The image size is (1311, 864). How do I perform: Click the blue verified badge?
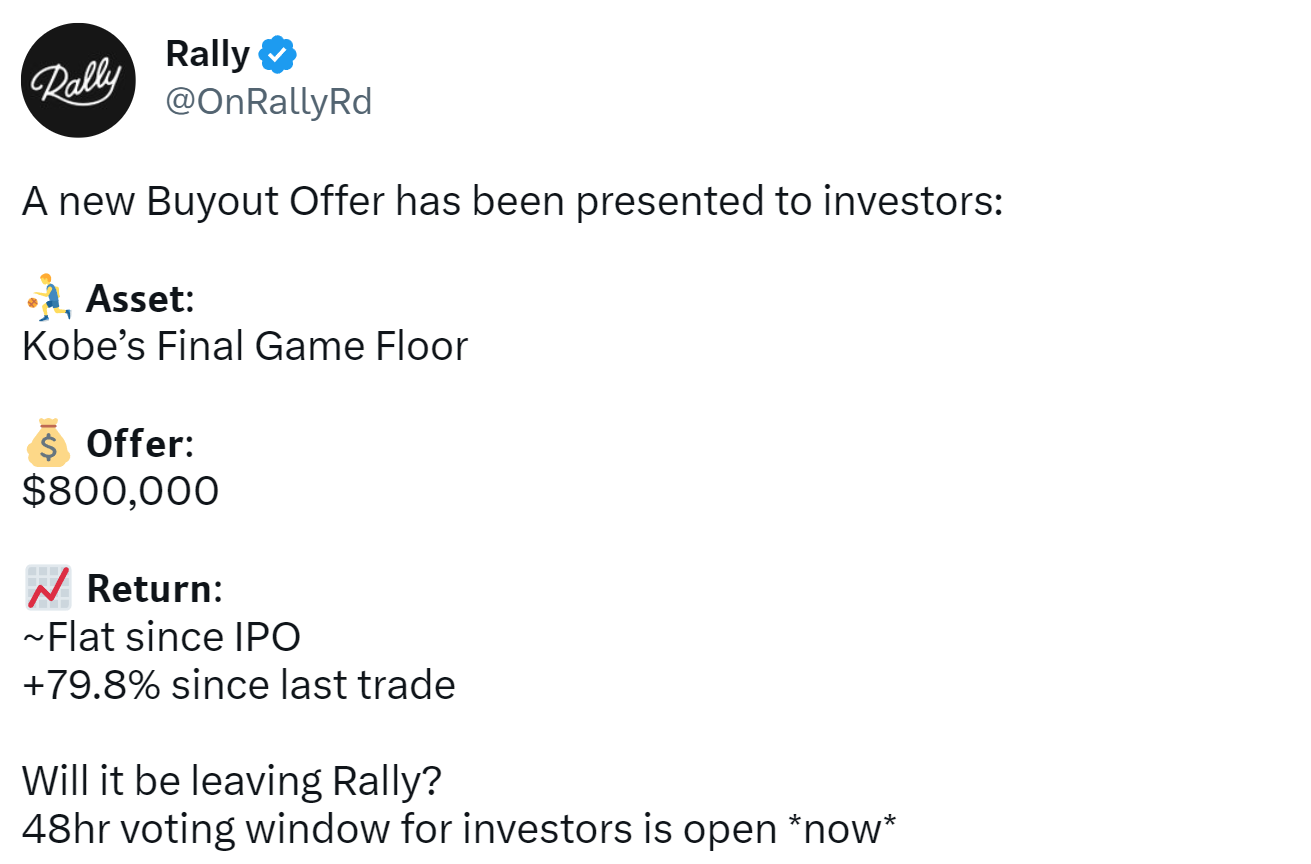[278, 54]
